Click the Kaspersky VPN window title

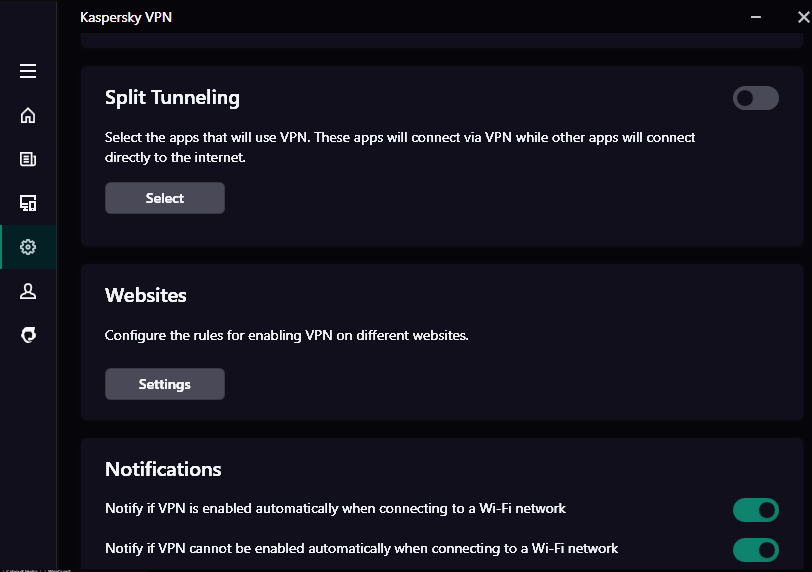click(x=126, y=17)
